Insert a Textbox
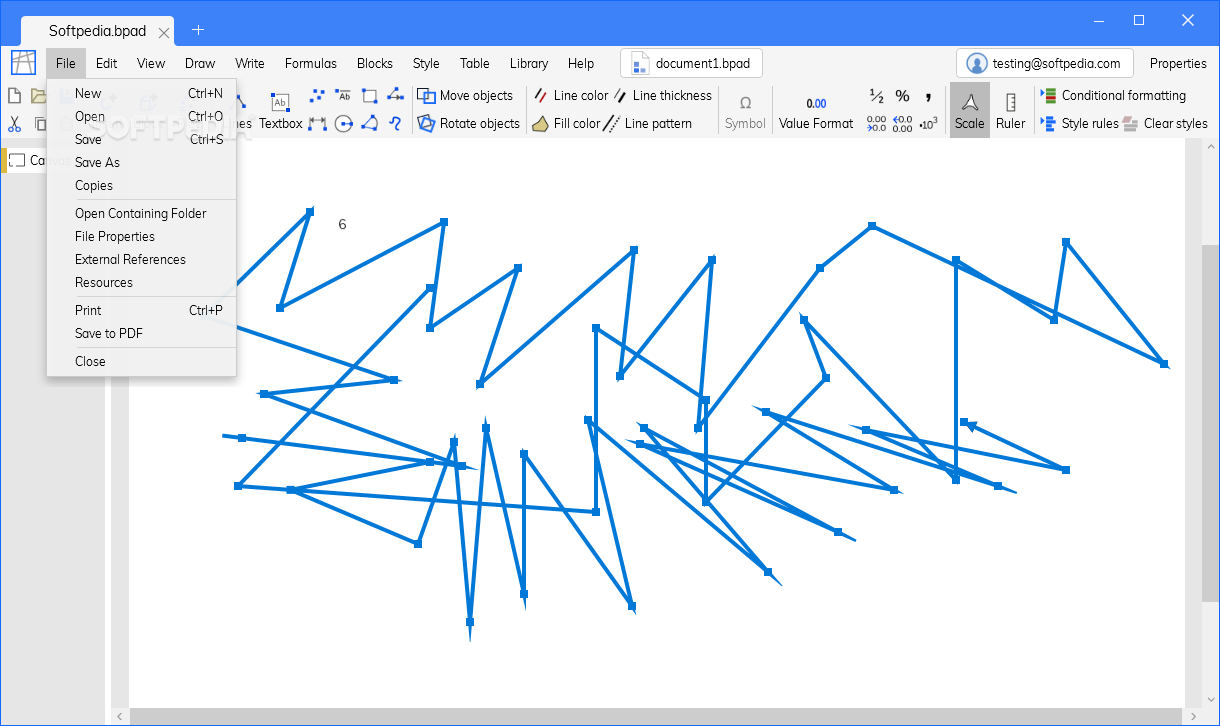Viewport: 1220px width, 726px height. click(x=281, y=111)
